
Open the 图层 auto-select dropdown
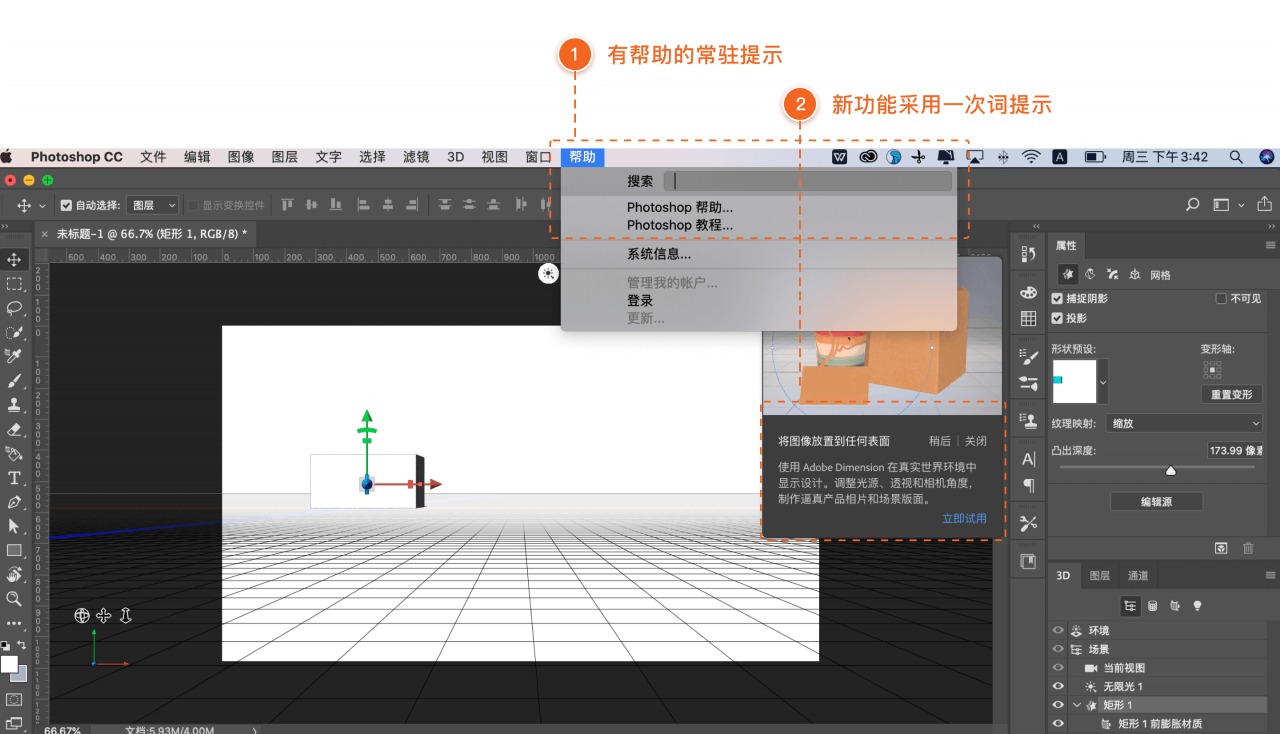153,205
